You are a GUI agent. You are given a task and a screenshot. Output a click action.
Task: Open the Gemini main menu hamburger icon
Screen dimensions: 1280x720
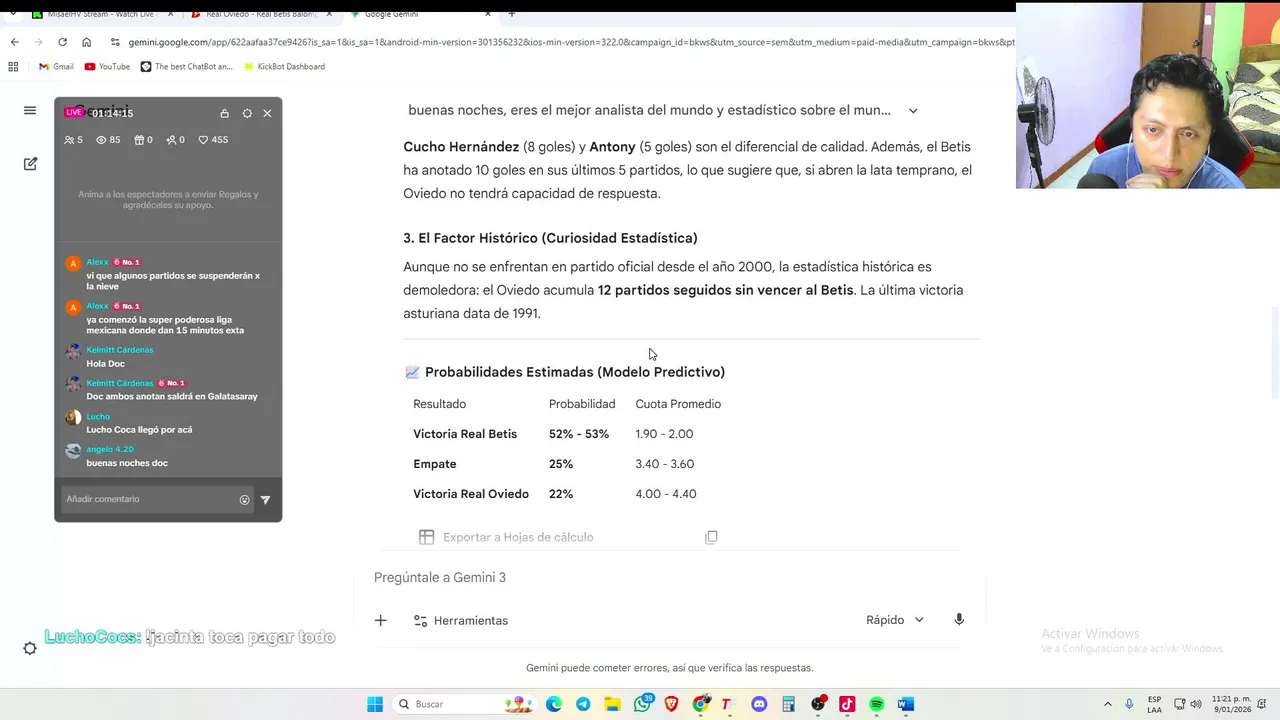[30, 110]
